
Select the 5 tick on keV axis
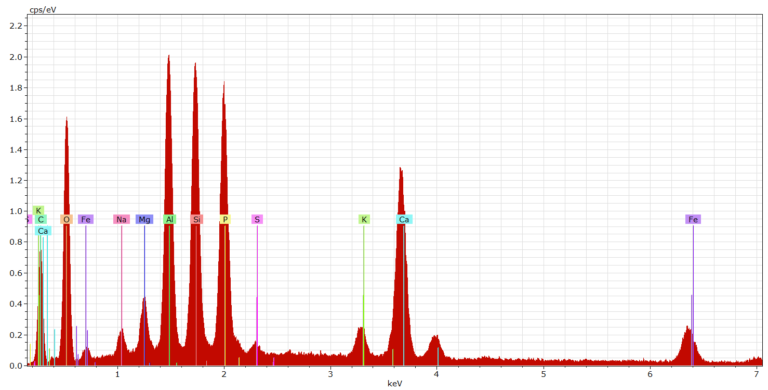pos(544,374)
